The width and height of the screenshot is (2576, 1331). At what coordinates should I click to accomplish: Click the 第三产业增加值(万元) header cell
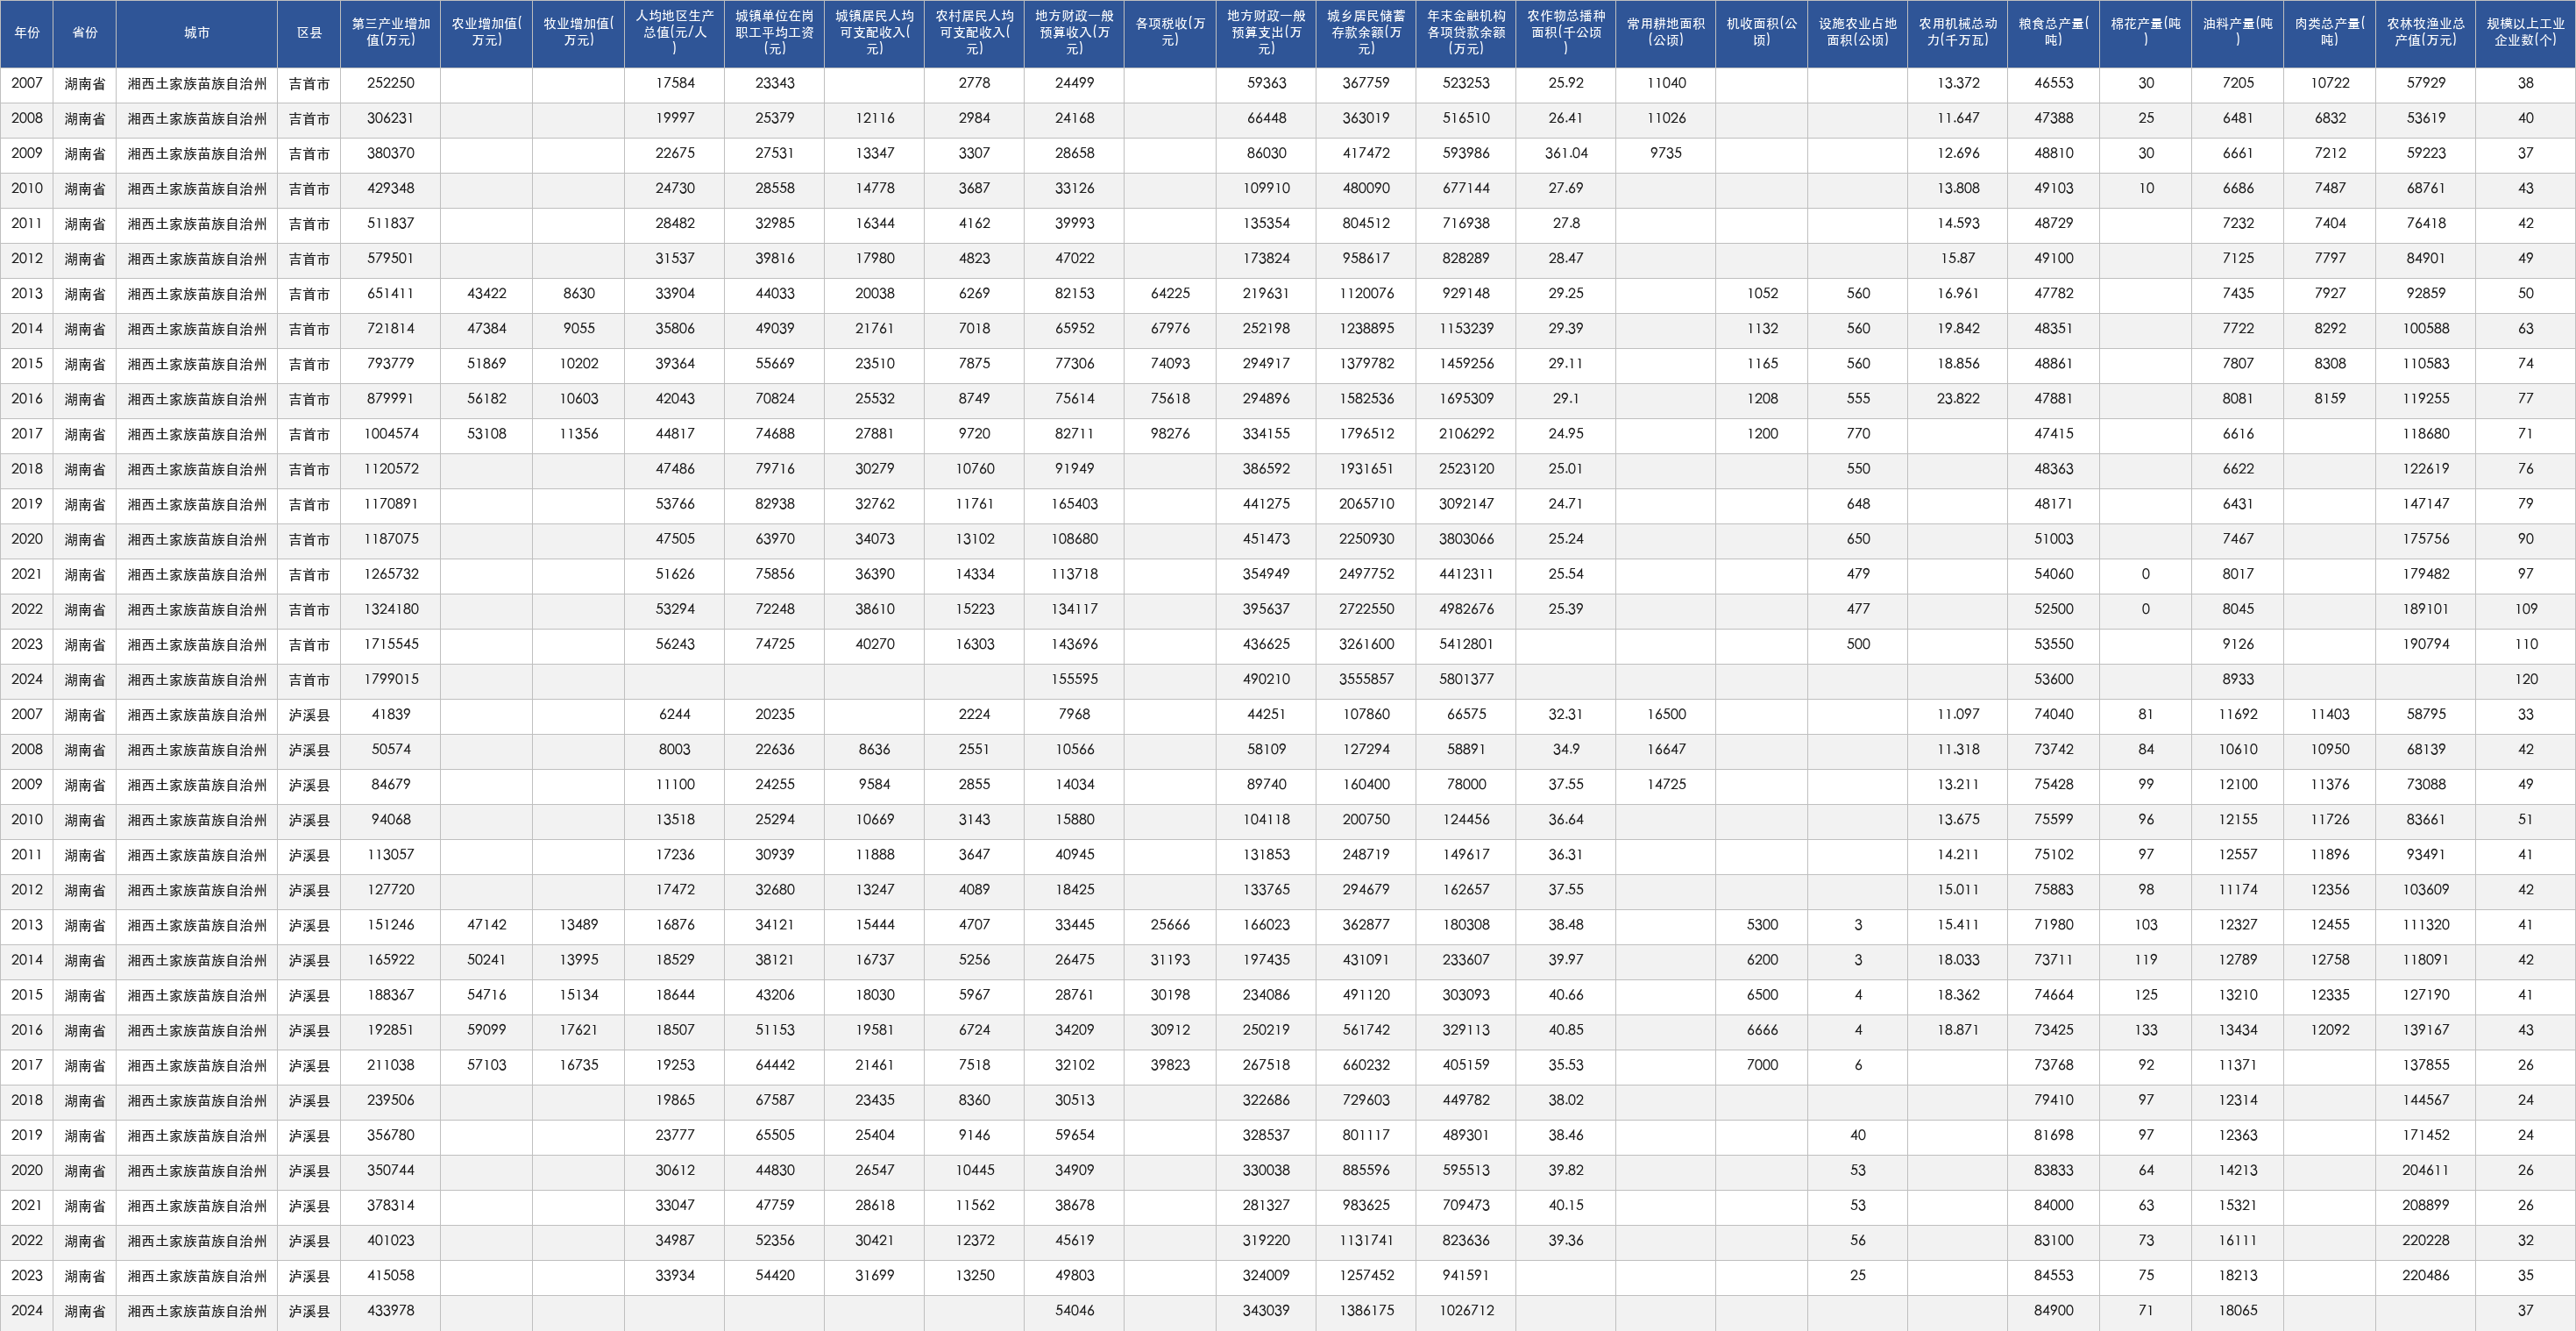point(390,33)
